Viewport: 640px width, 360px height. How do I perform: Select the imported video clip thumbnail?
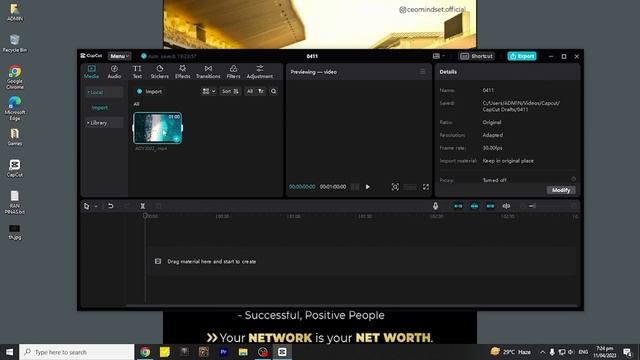[x=158, y=128]
